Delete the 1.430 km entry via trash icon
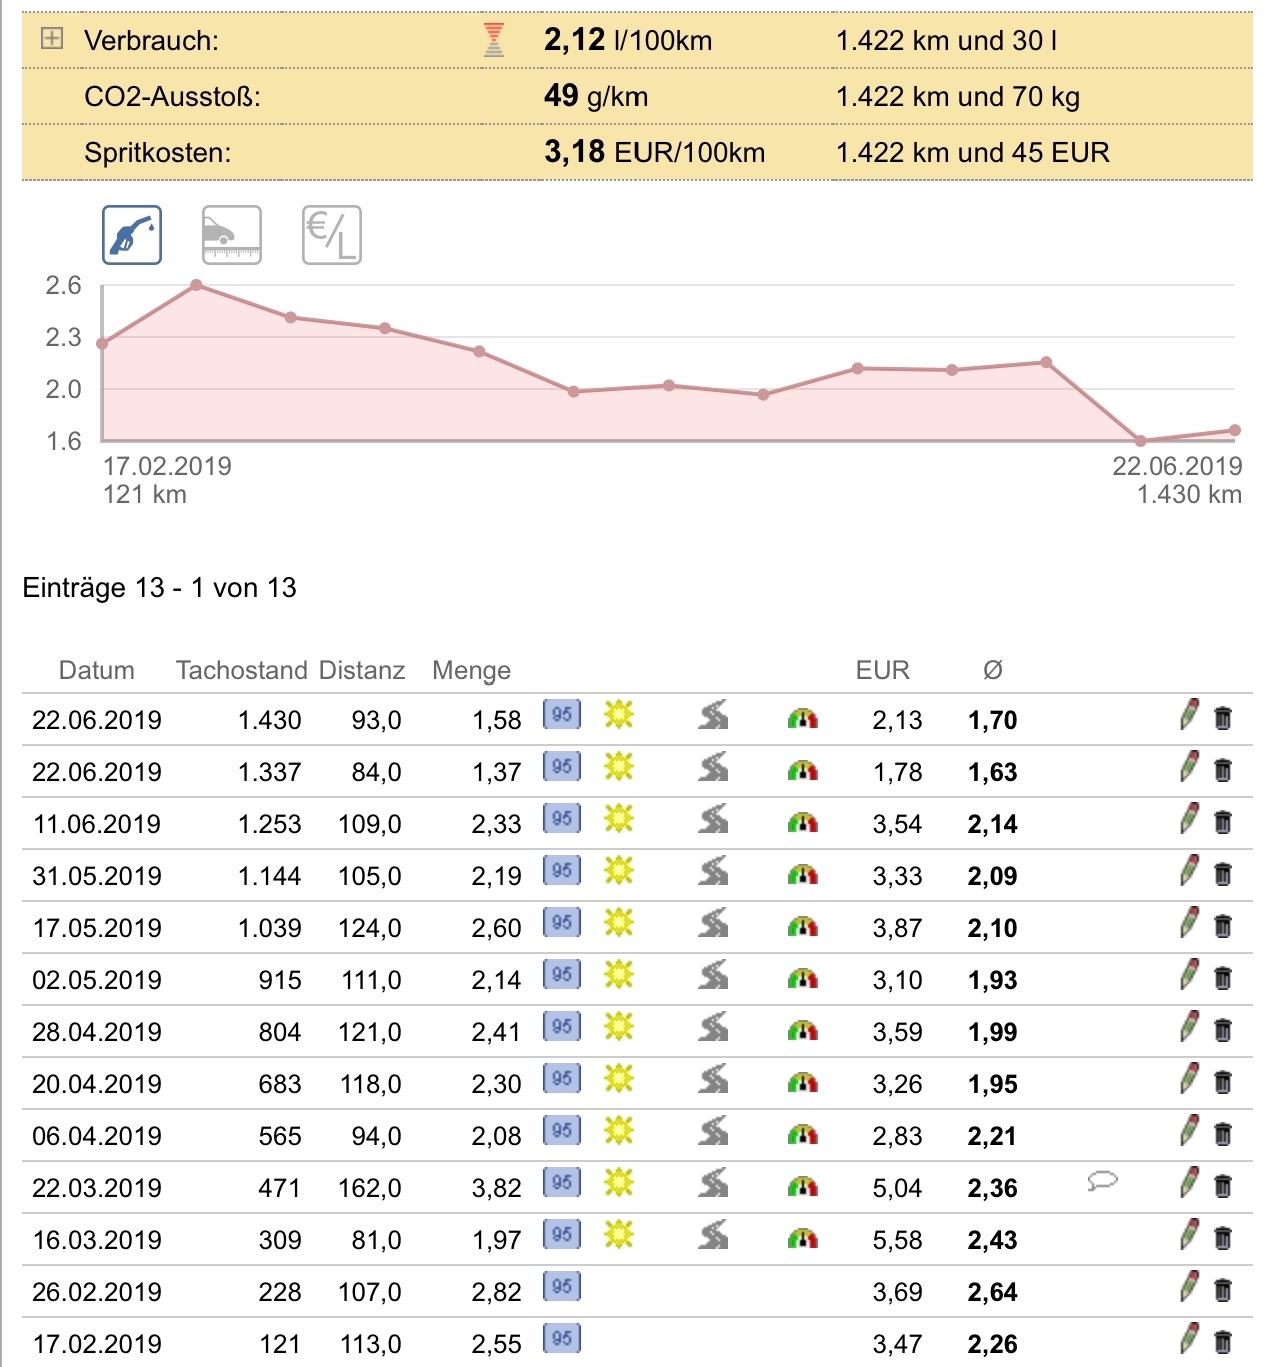The image size is (1273, 1367). tap(1223, 718)
